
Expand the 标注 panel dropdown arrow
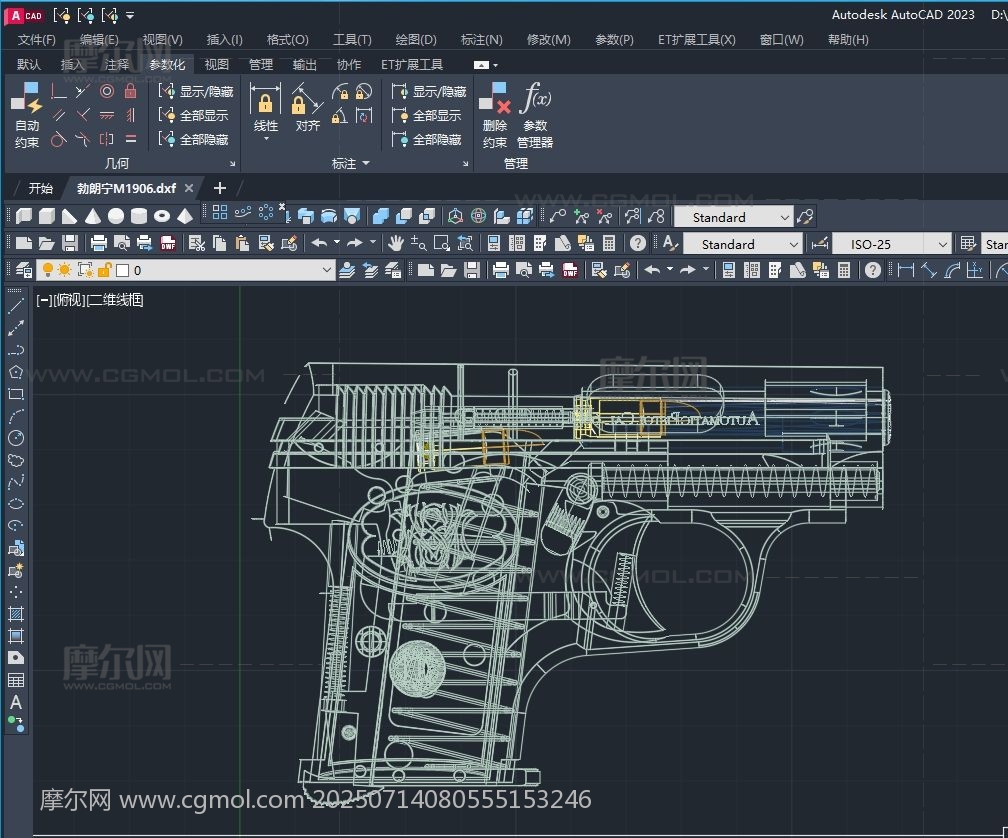(x=366, y=163)
